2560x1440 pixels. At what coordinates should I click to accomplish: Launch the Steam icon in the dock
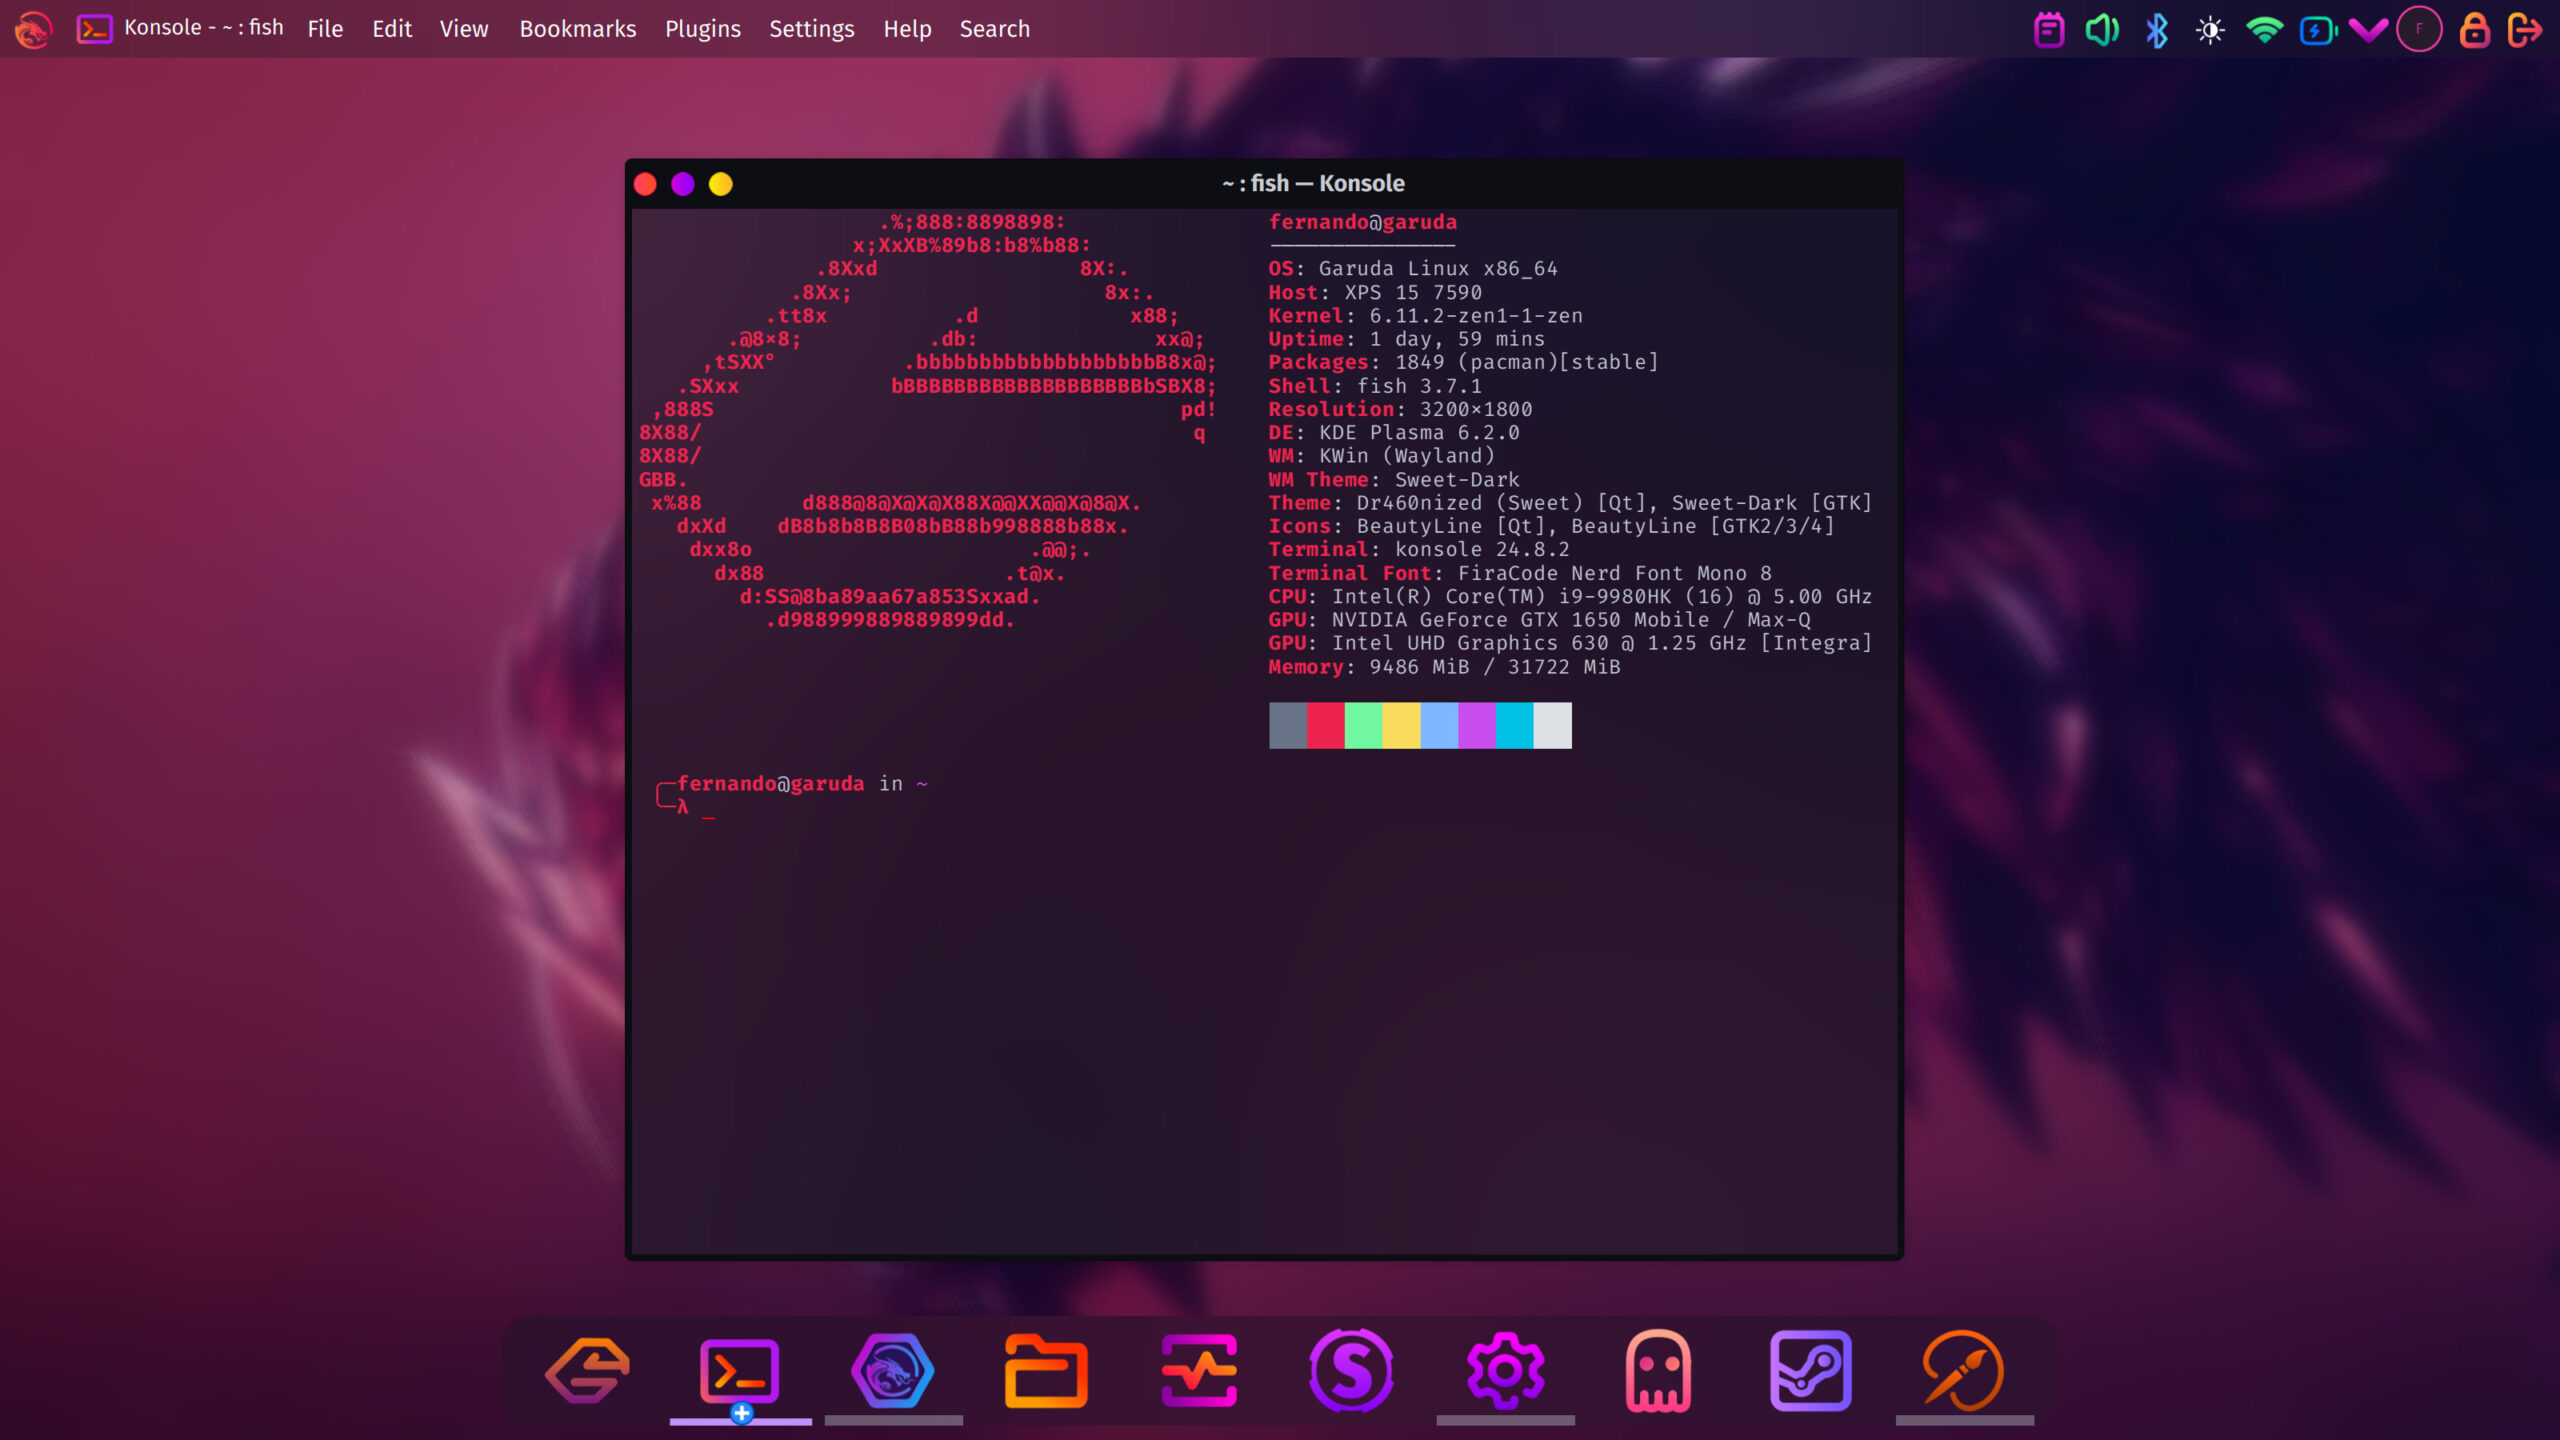tap(1810, 1371)
